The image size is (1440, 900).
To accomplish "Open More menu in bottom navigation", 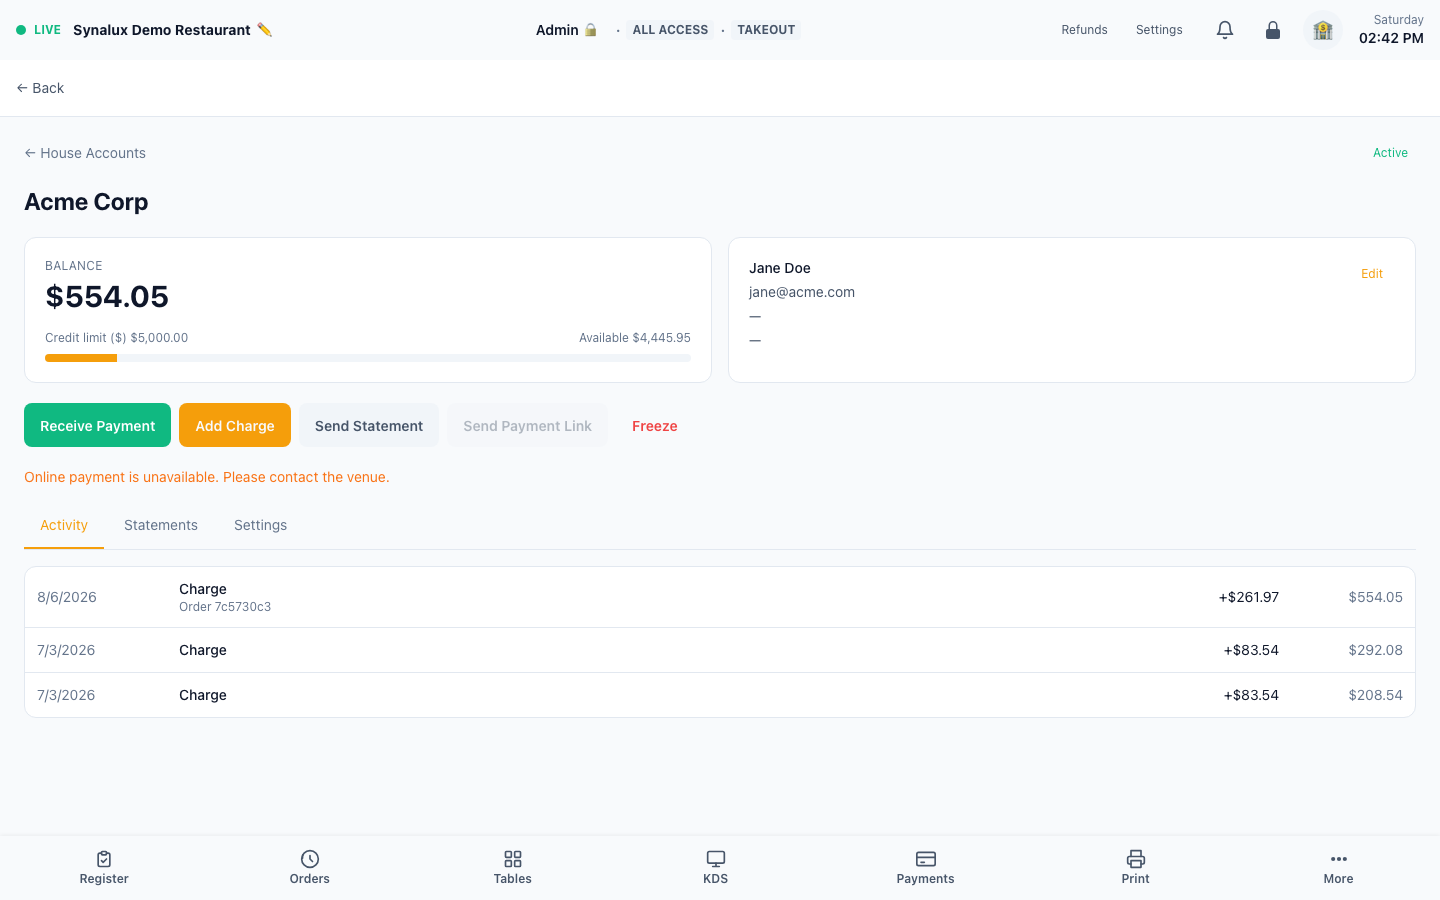I will click(1339, 867).
